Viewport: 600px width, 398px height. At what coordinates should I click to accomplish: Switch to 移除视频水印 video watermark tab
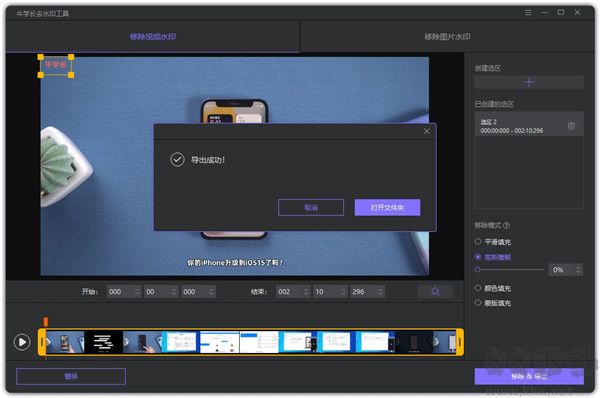153,37
